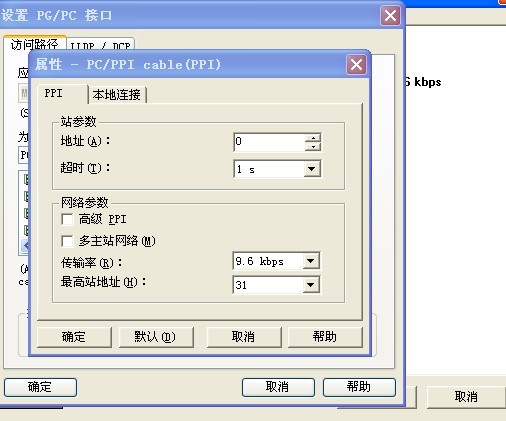Click 帮助 in the PG/PC interface window
The height and width of the screenshot is (421, 506).
click(359, 387)
